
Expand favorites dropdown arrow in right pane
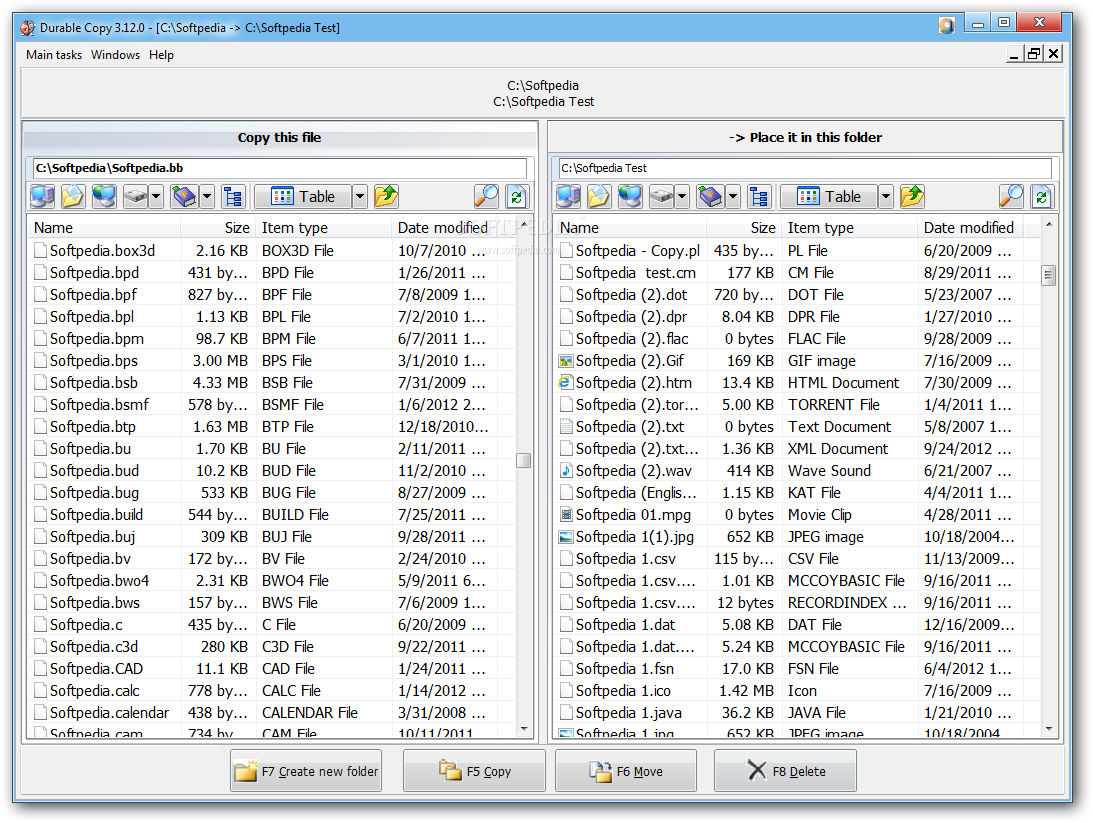[733, 197]
